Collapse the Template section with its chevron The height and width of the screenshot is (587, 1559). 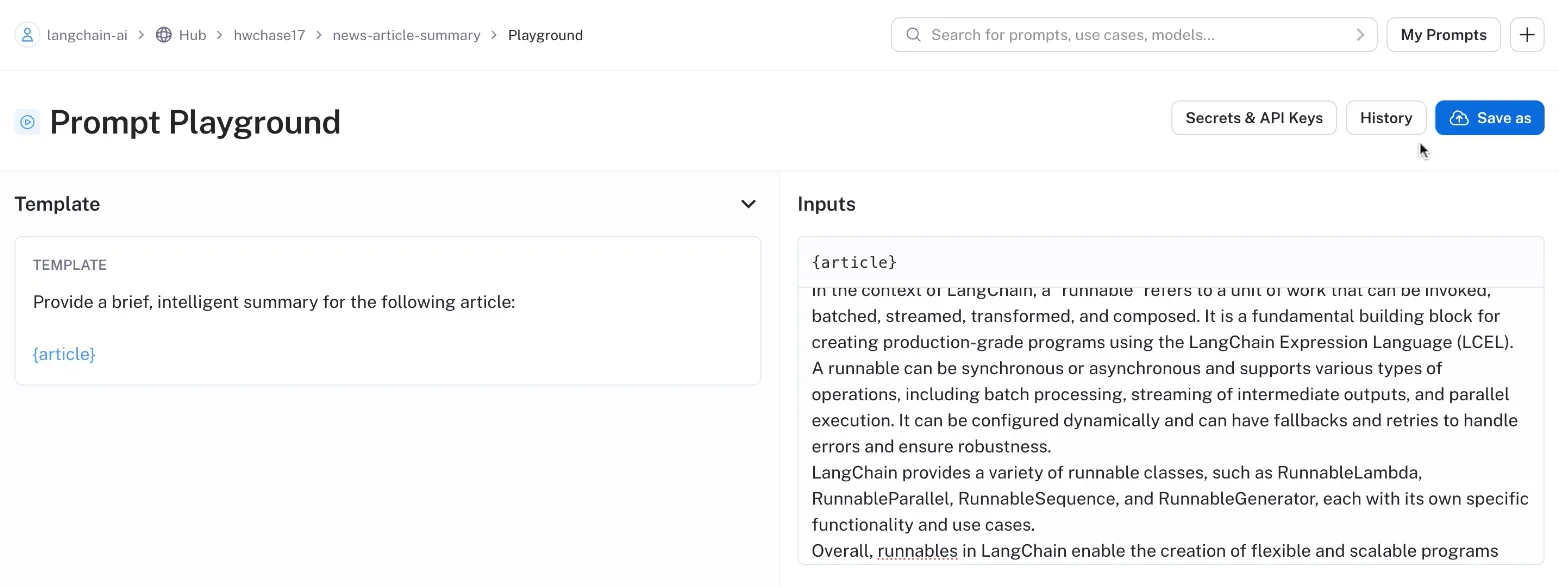coord(748,203)
